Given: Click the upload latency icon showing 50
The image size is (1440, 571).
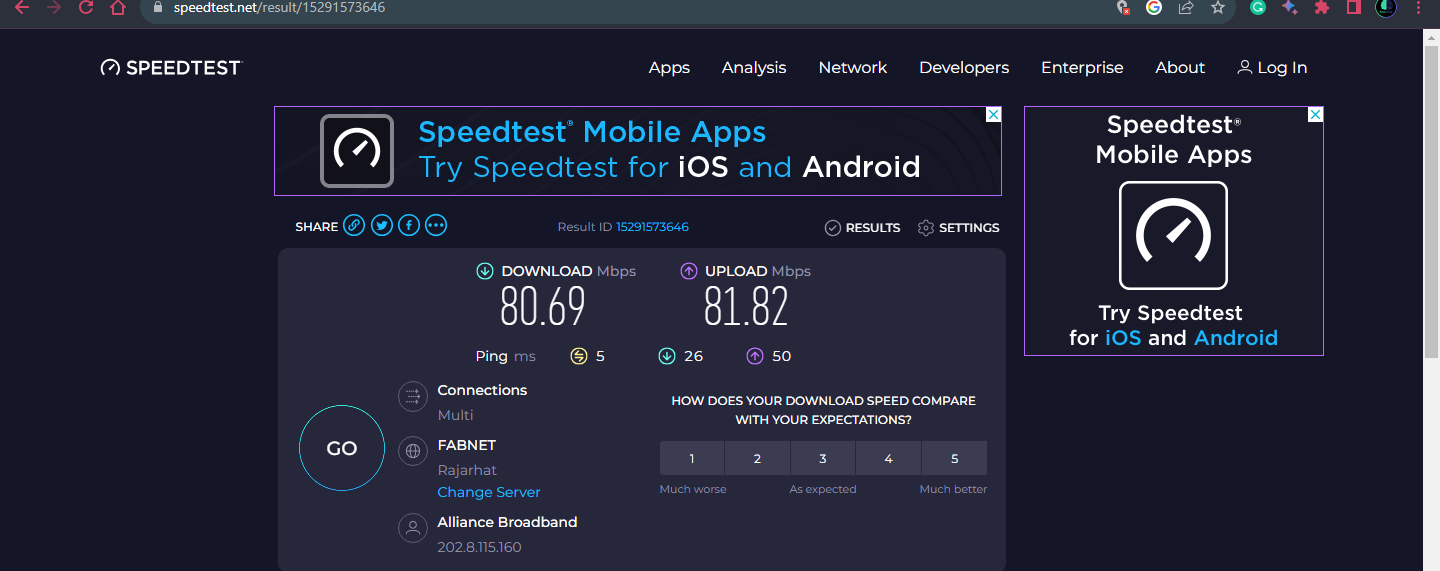Looking at the screenshot, I should click(755, 356).
